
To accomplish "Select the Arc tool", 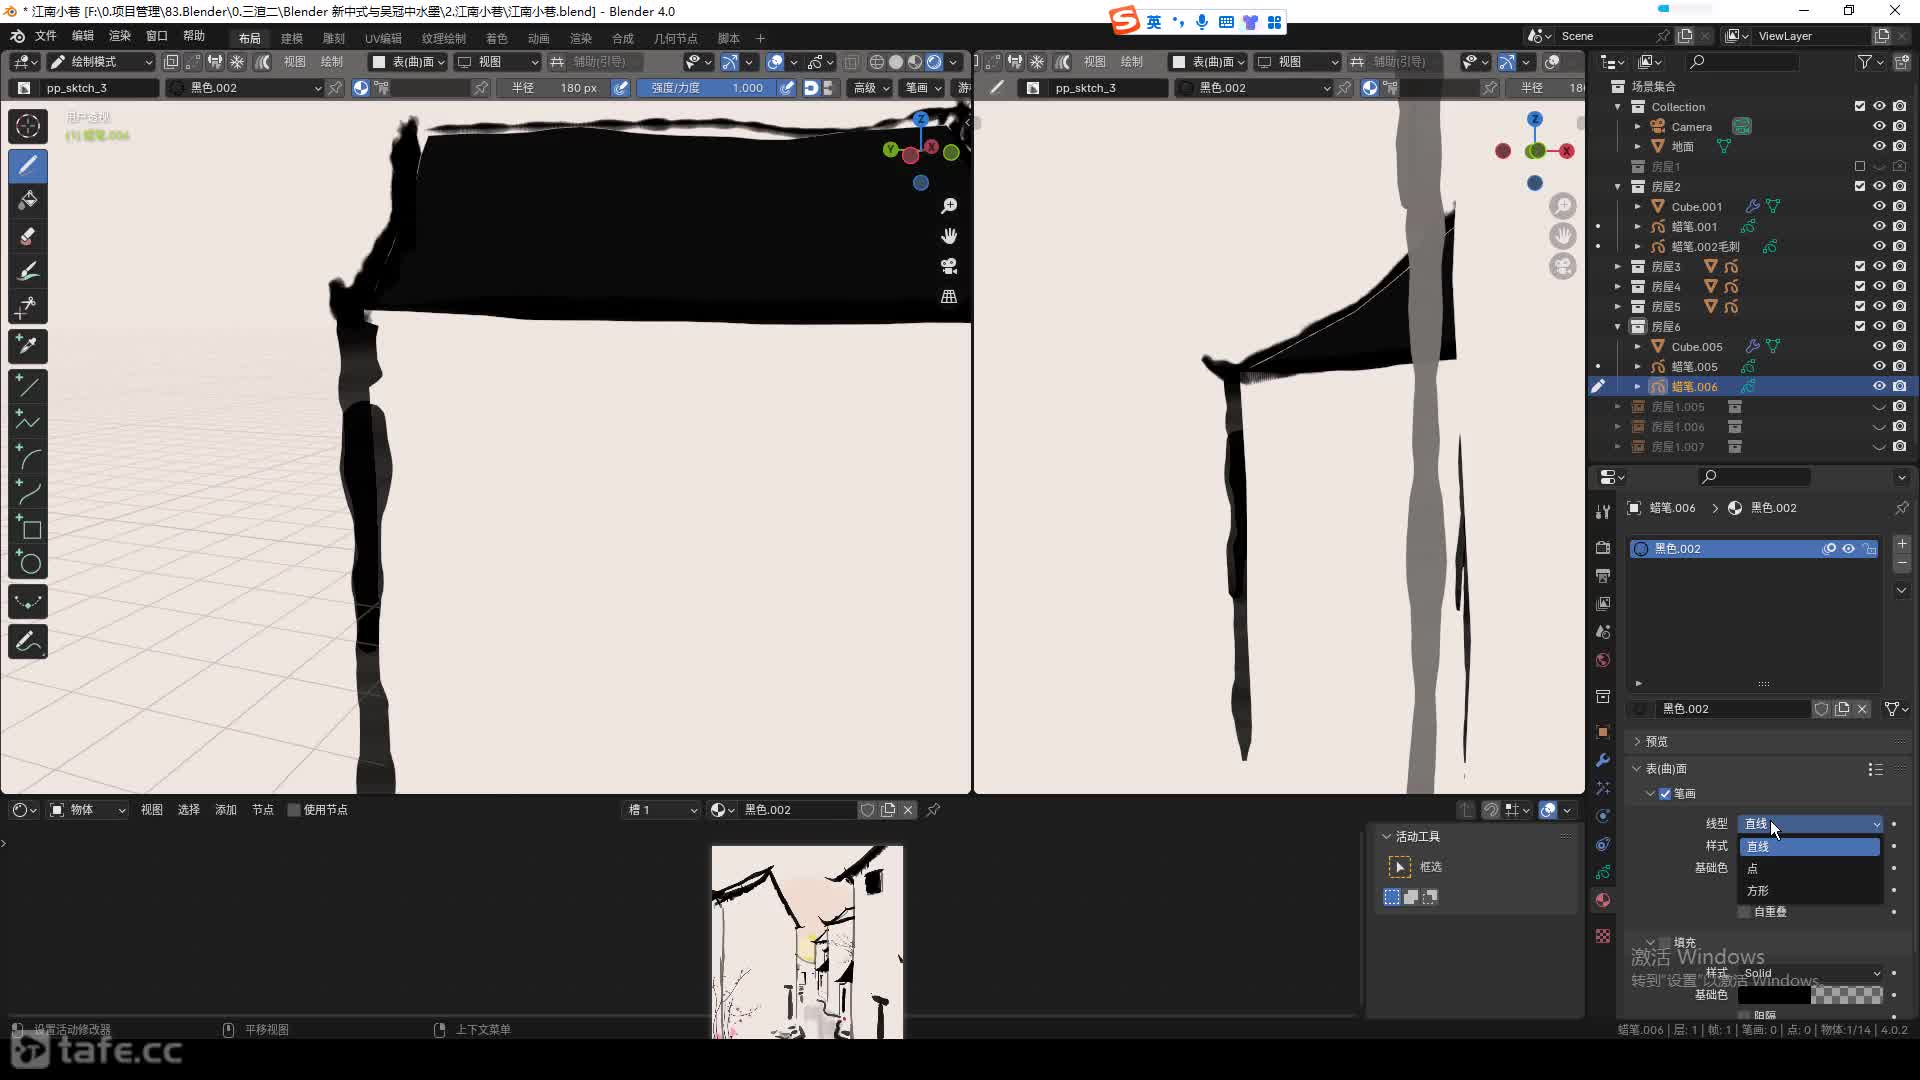I will [x=28, y=457].
